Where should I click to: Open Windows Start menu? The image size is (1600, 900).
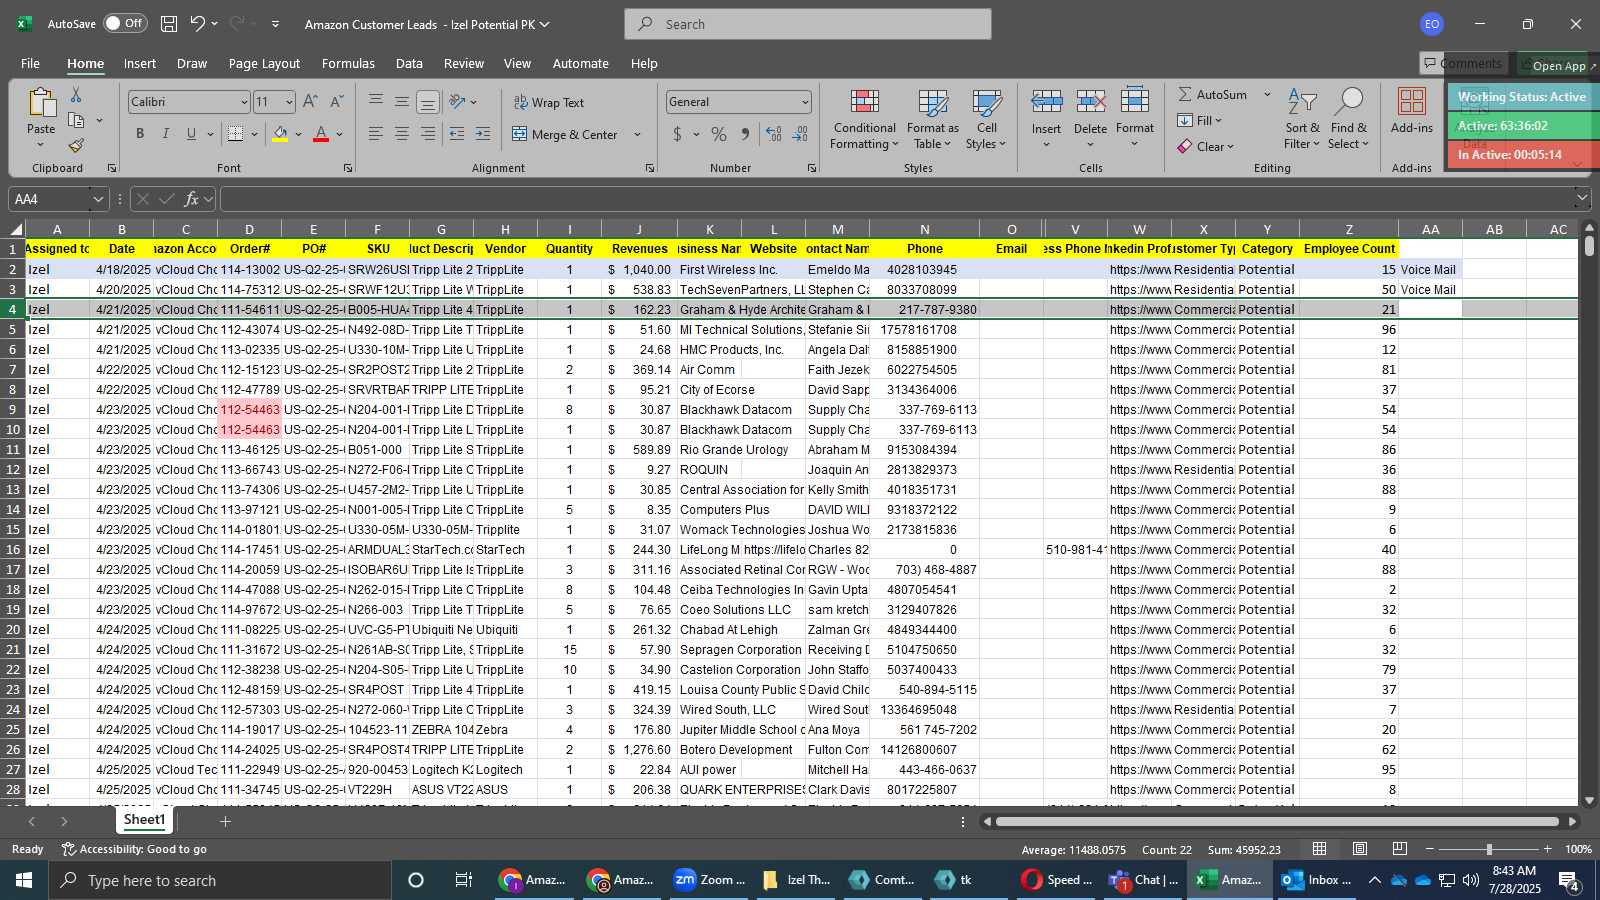pyautogui.click(x=24, y=880)
